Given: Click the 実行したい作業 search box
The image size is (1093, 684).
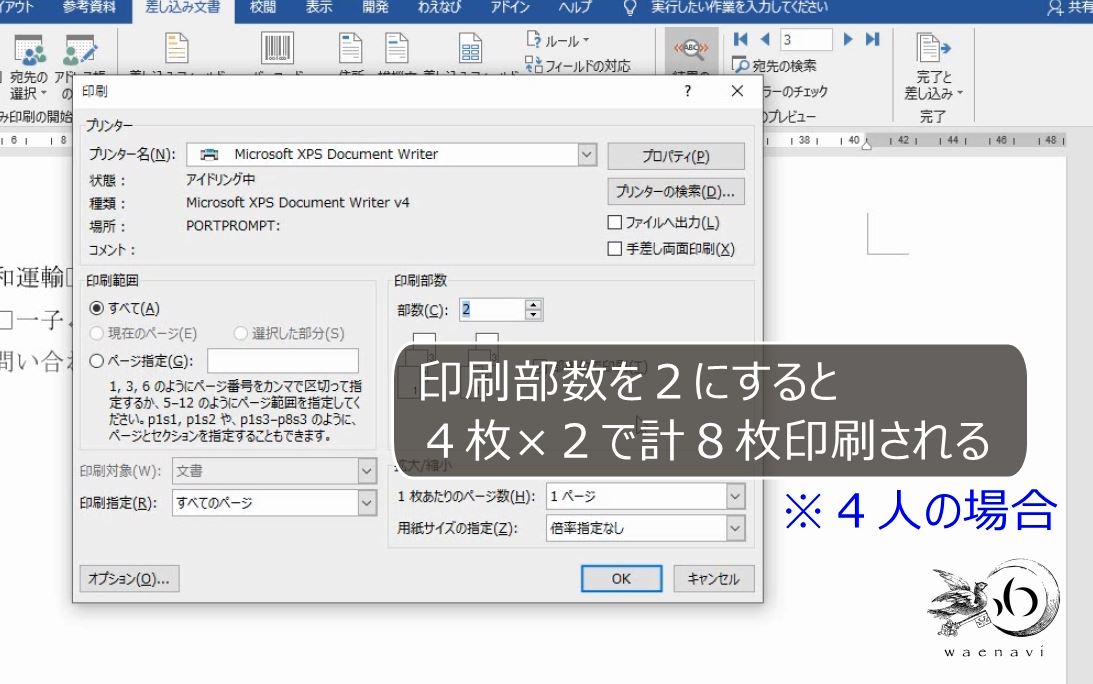Looking at the screenshot, I should coord(739,8).
